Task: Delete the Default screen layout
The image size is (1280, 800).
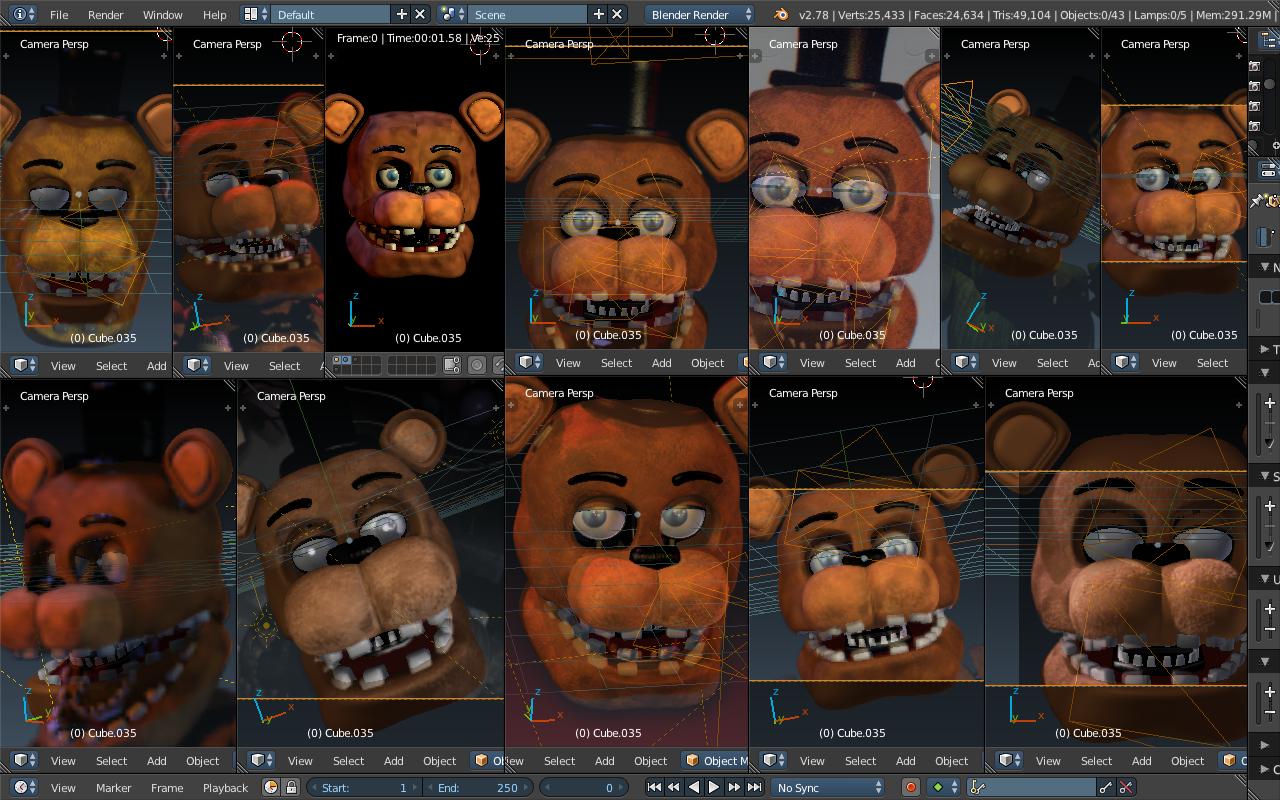Action: [420, 14]
